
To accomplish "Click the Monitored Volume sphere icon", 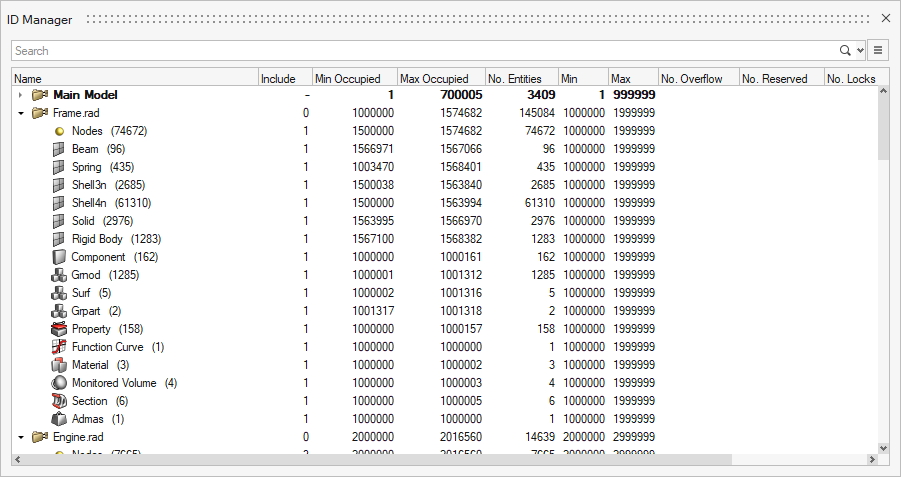I will (x=59, y=383).
